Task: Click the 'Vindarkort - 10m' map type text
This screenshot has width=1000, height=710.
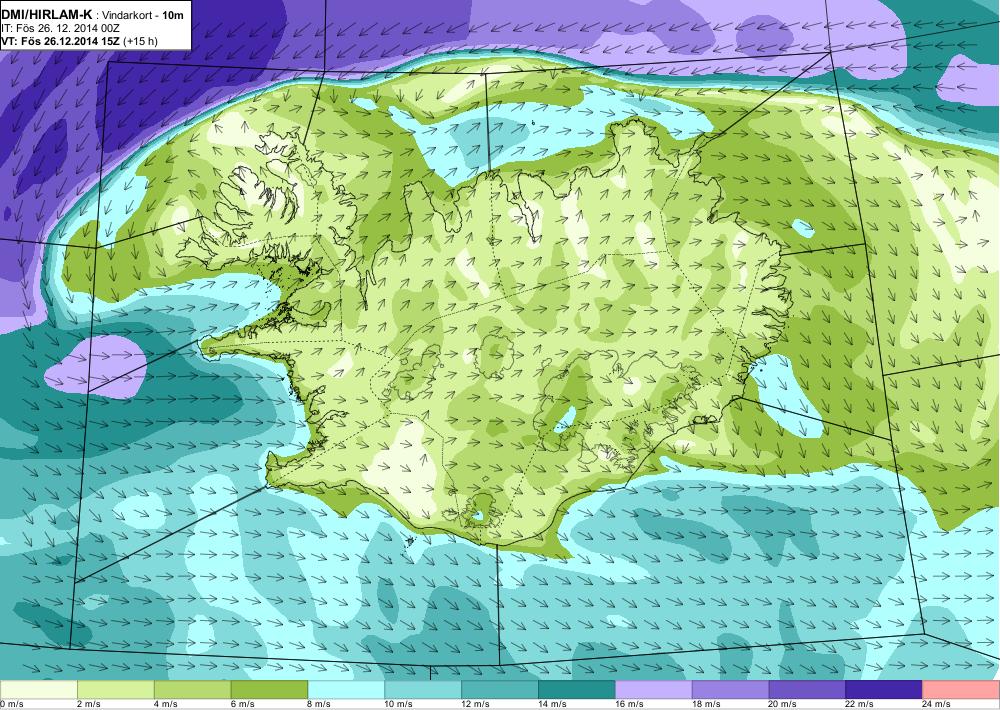Action: coord(142,14)
